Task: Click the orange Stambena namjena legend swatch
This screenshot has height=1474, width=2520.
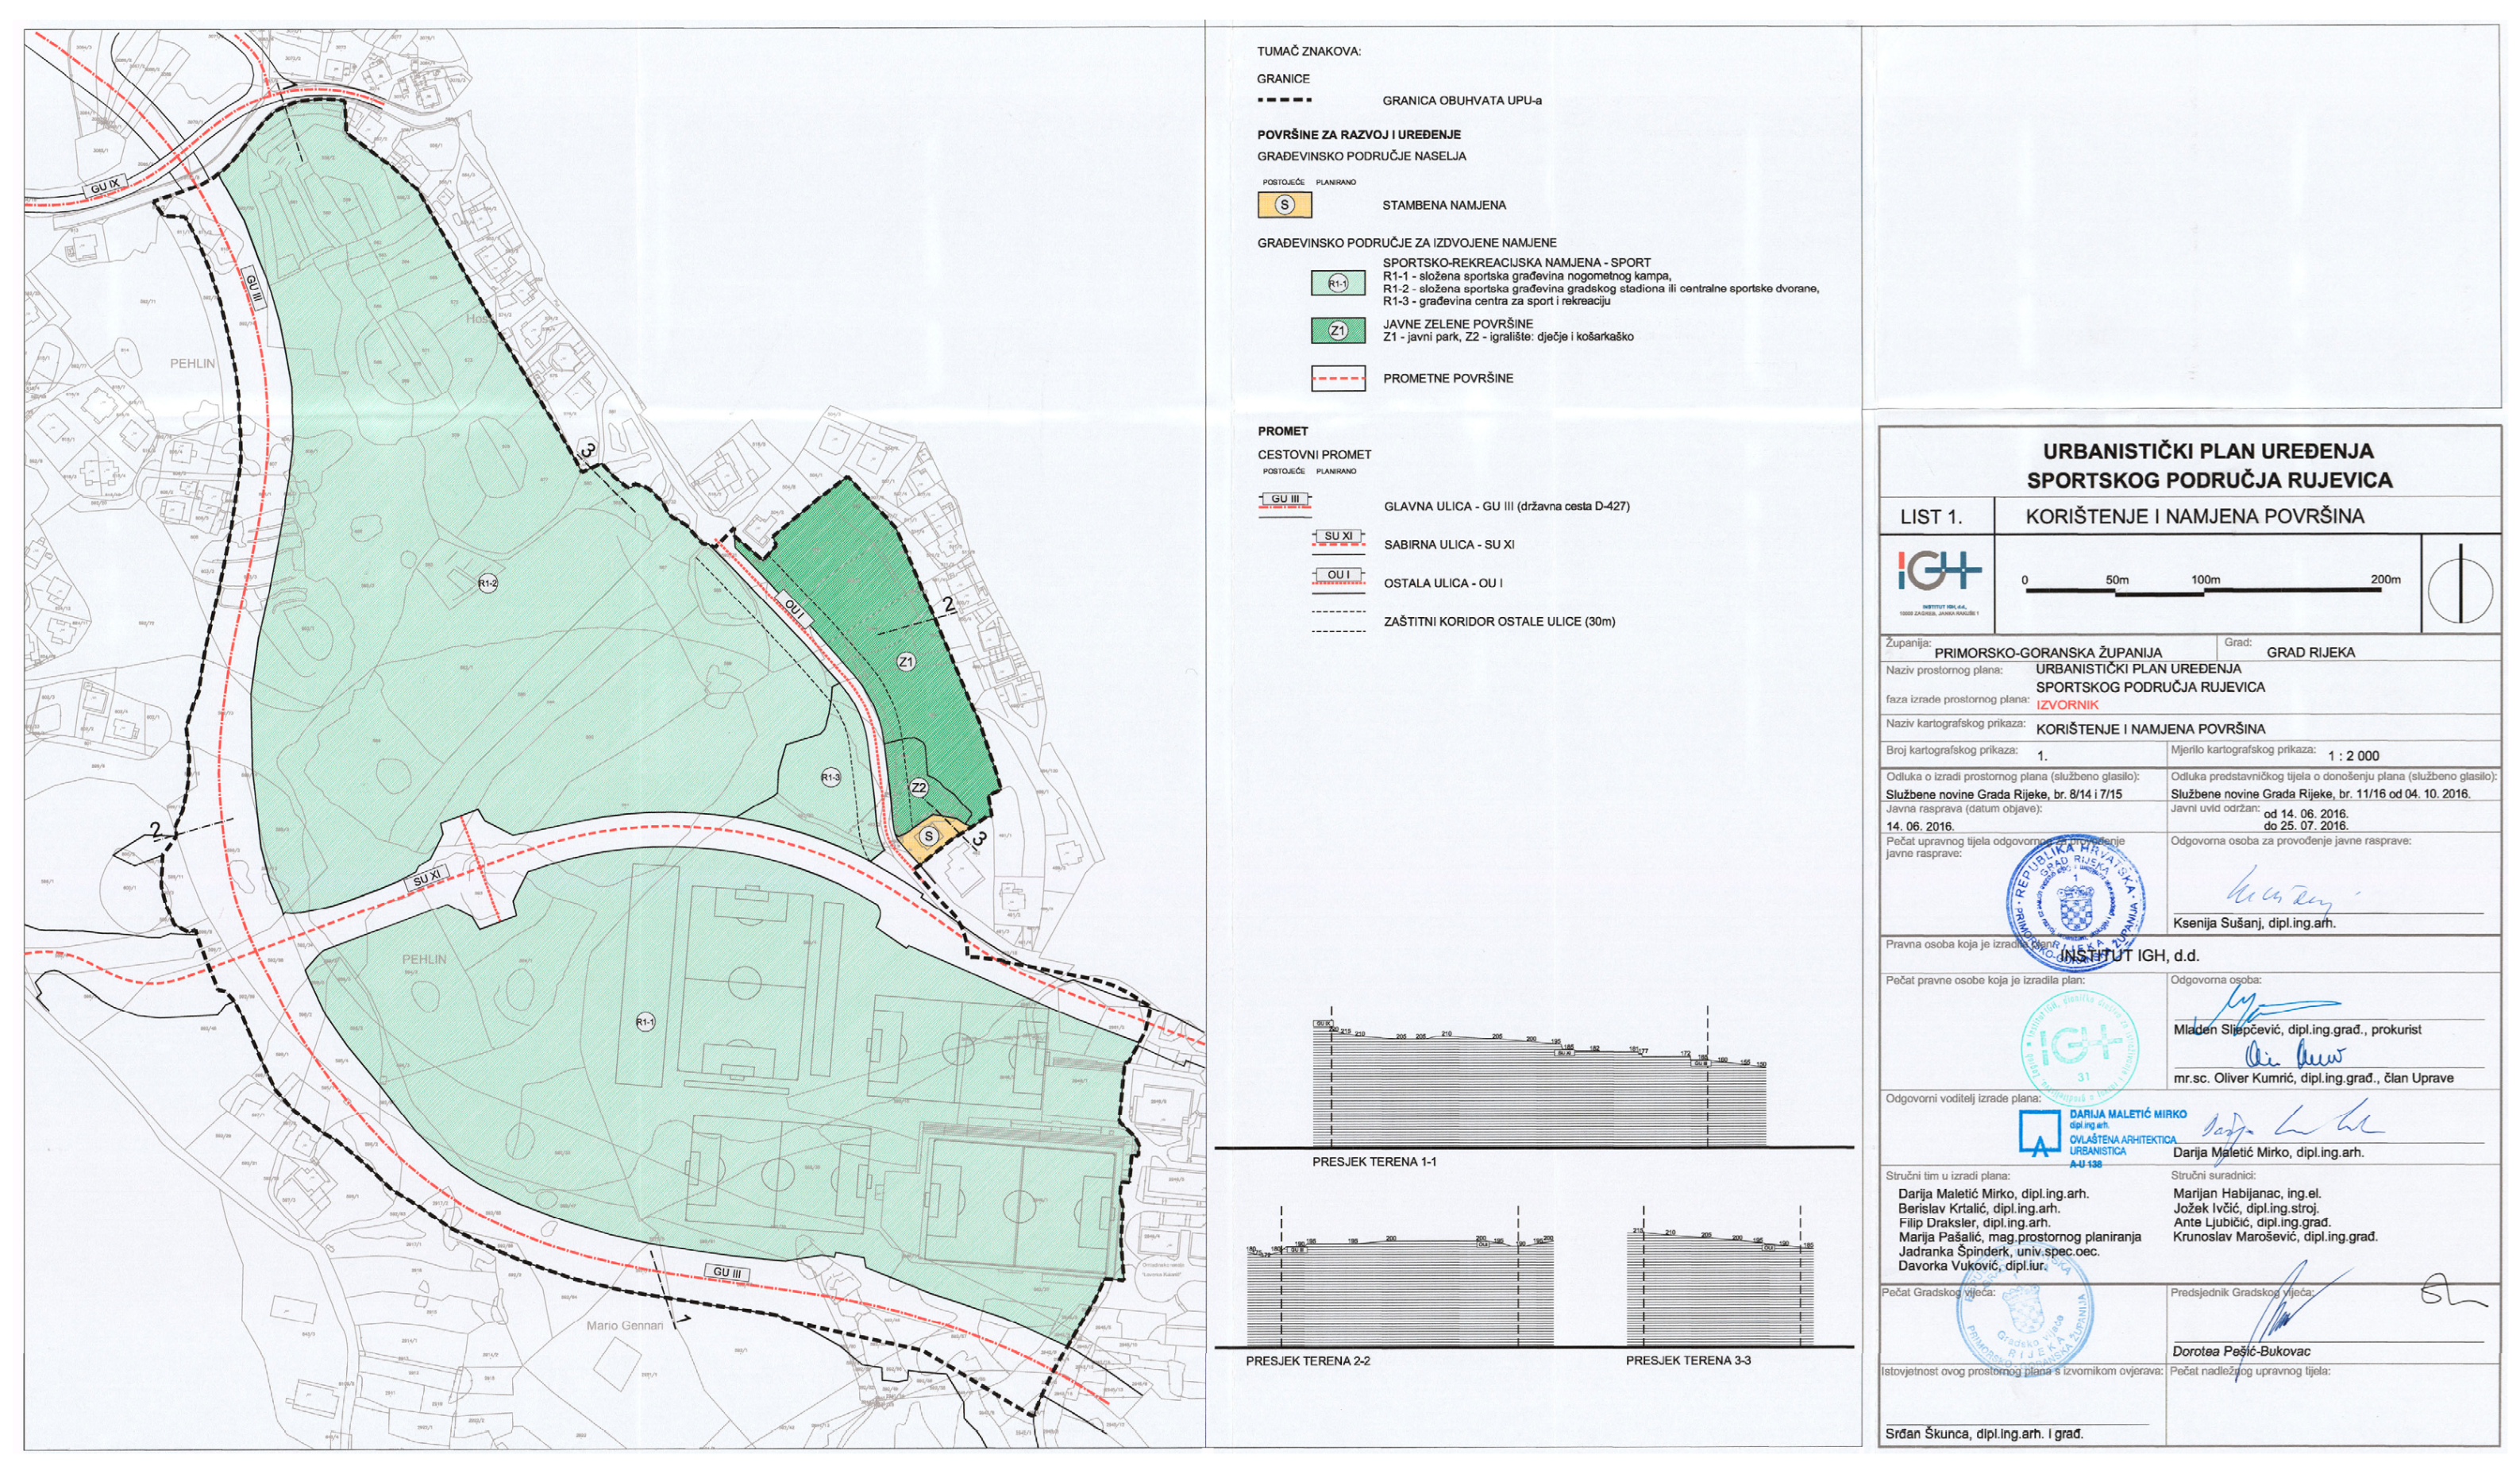Action: pyautogui.click(x=1285, y=205)
